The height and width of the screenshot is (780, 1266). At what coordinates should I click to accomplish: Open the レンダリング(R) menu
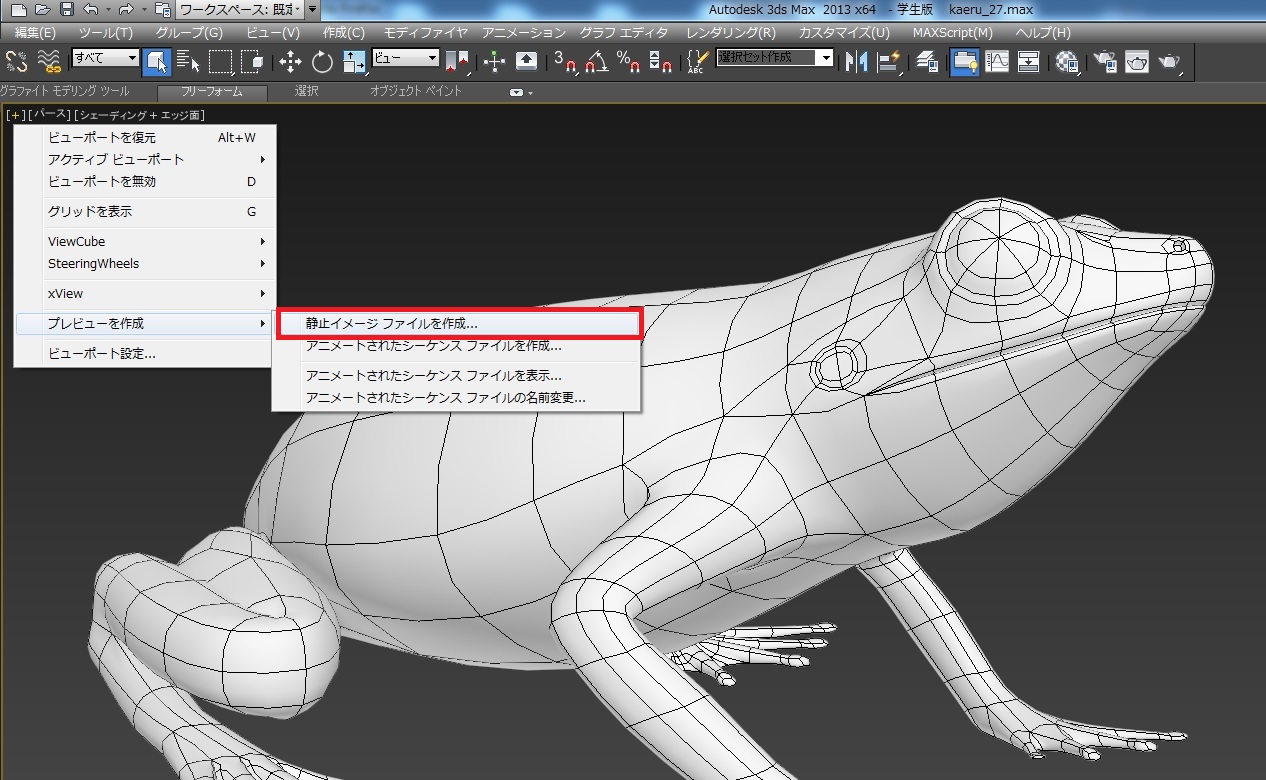click(730, 33)
